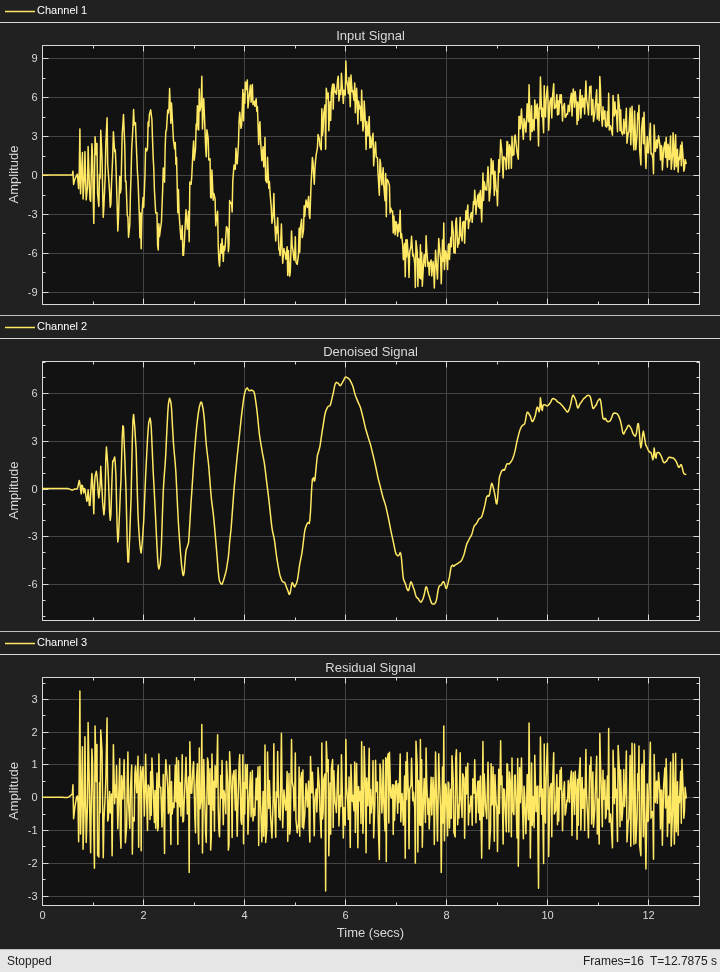Click the Stopped status text
Viewport: 720px width, 972px height.
[x=29, y=961]
